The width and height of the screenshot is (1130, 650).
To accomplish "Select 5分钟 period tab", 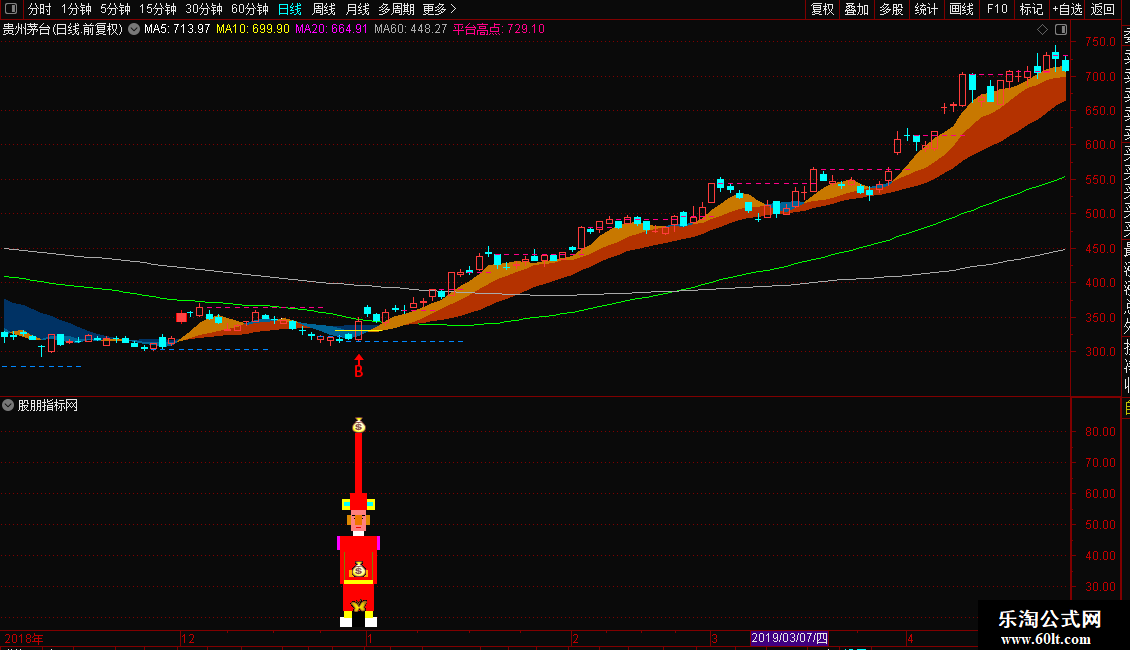I will 115,9.
